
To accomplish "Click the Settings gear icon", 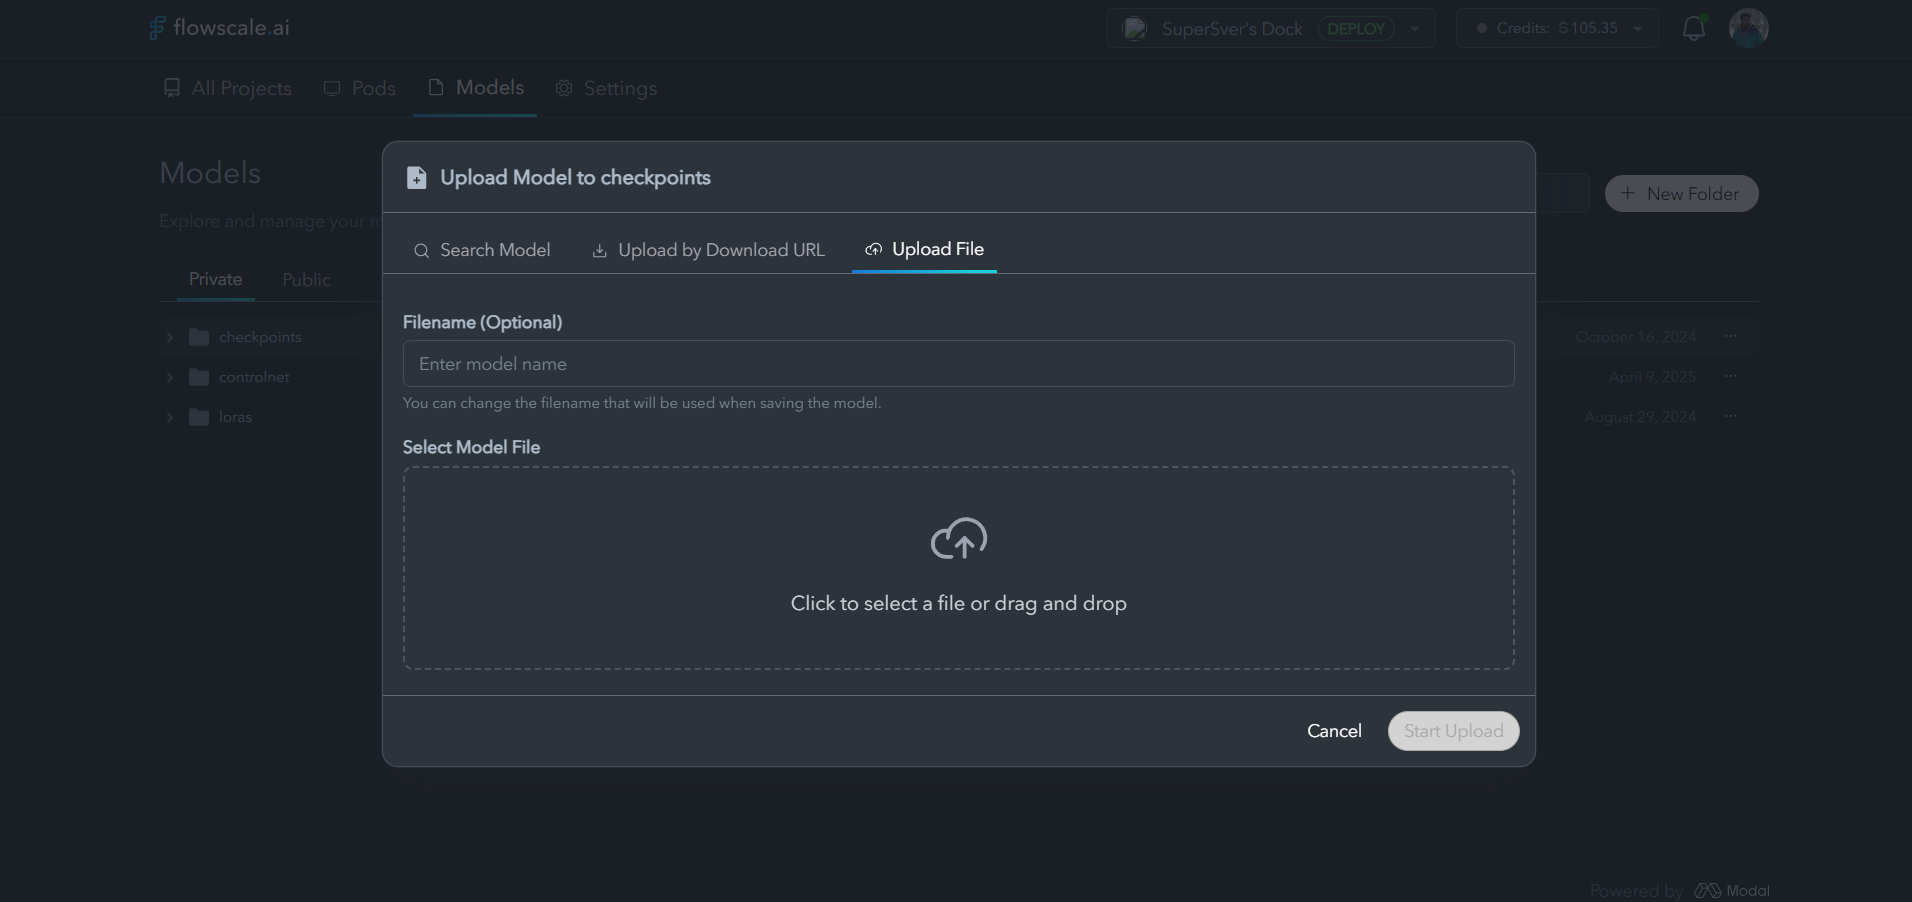I will 563,88.
